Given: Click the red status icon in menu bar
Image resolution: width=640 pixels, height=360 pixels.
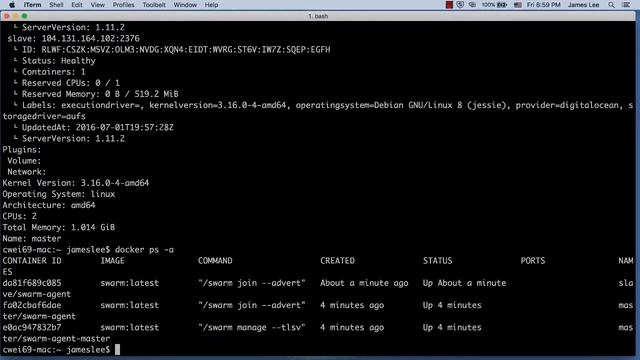Looking at the screenshot, I should (449, 5).
